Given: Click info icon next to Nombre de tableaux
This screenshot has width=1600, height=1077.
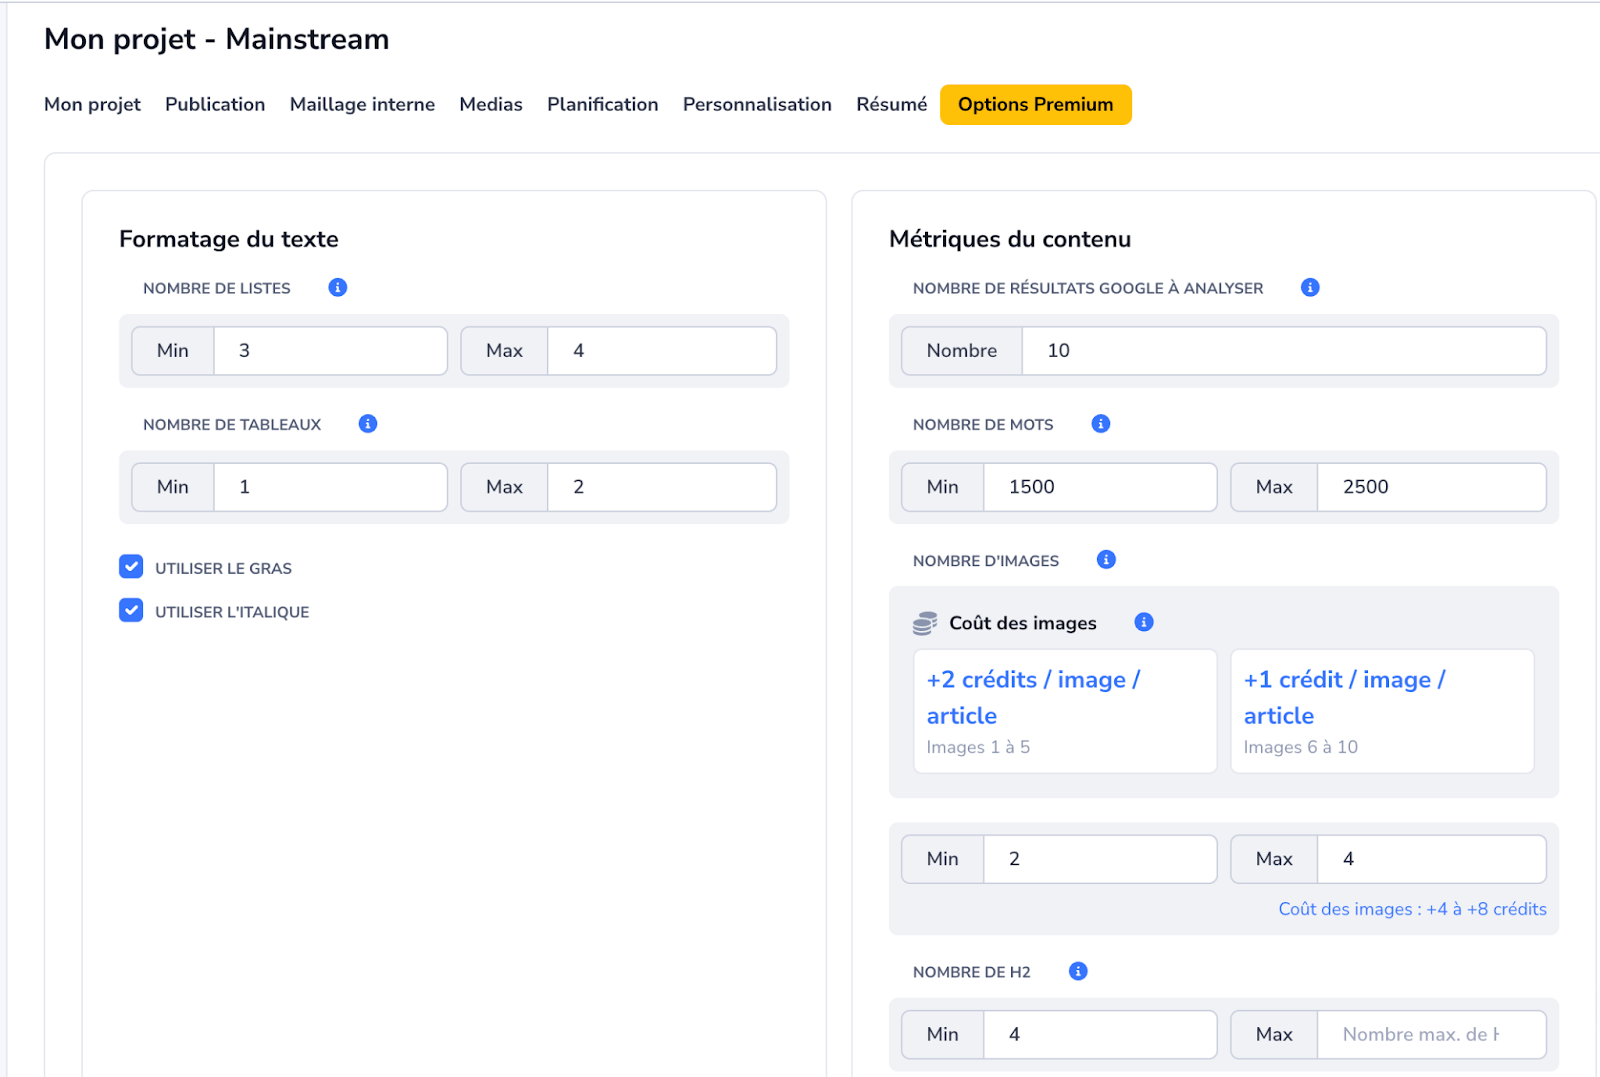Looking at the screenshot, I should (x=368, y=424).
